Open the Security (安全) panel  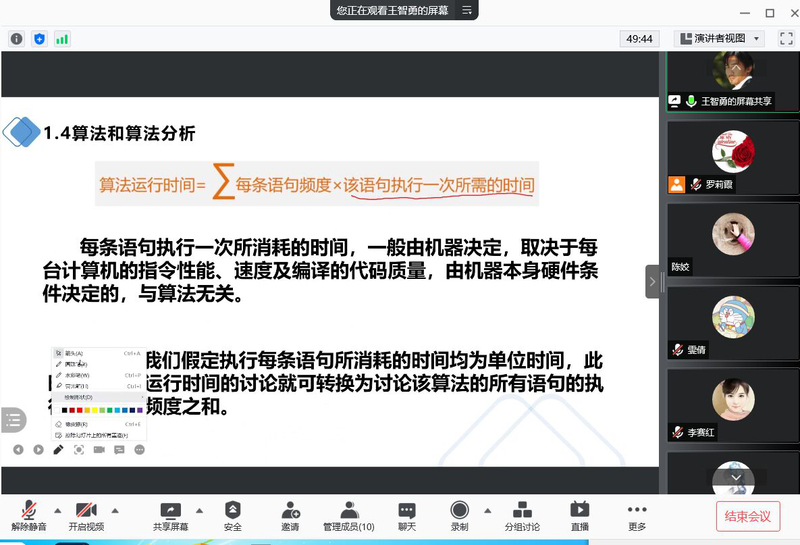tap(233, 516)
